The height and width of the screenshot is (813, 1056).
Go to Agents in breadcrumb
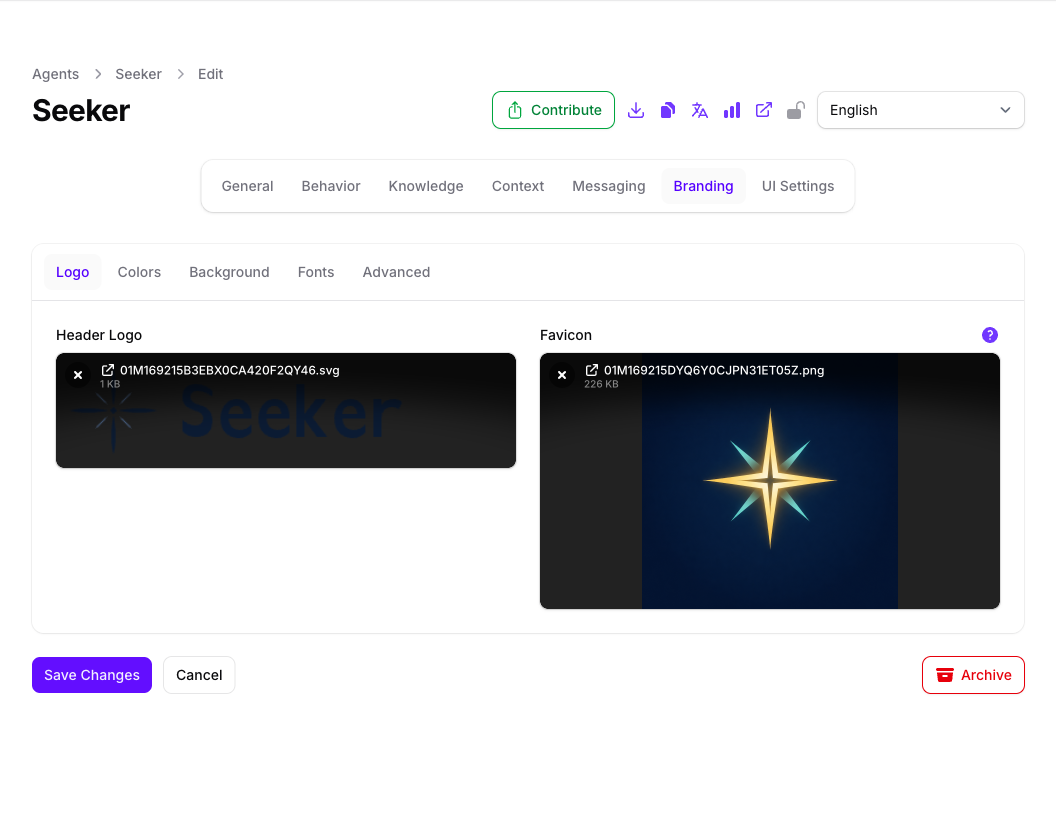[x=55, y=74]
